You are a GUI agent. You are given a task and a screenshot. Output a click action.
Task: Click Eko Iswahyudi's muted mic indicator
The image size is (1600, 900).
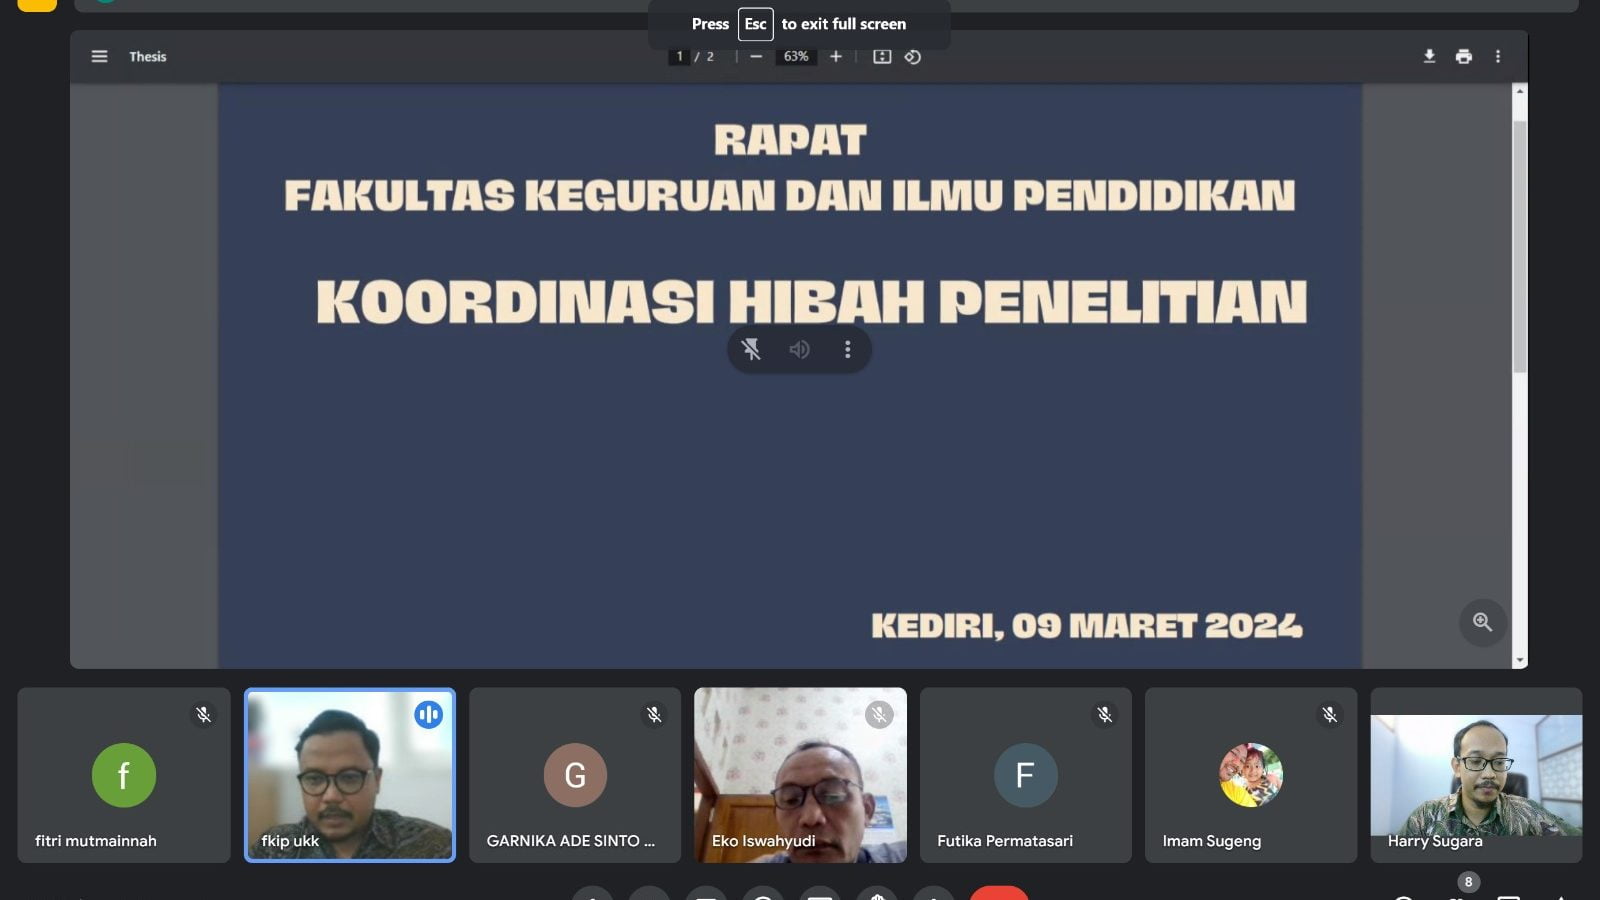click(879, 715)
